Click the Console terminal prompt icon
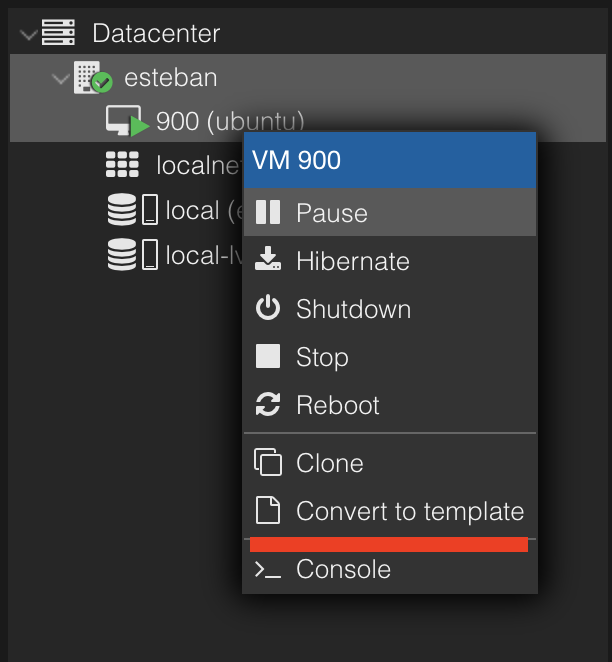Viewport: 612px width, 662px height. pos(268,570)
